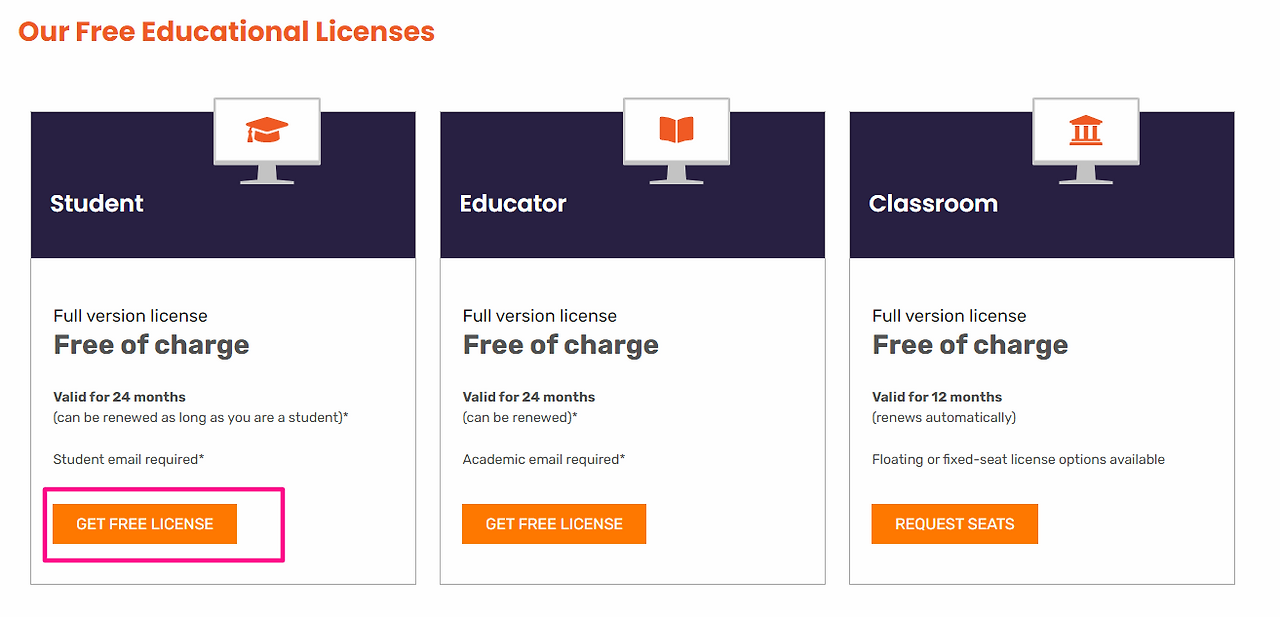Click the Classroom card title
Viewport: 1280px width, 617px height.
[933, 204]
